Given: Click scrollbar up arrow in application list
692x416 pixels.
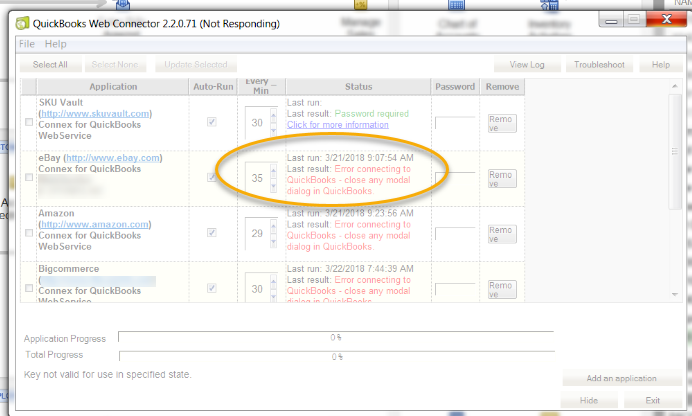Looking at the screenshot, I should coord(675,86).
